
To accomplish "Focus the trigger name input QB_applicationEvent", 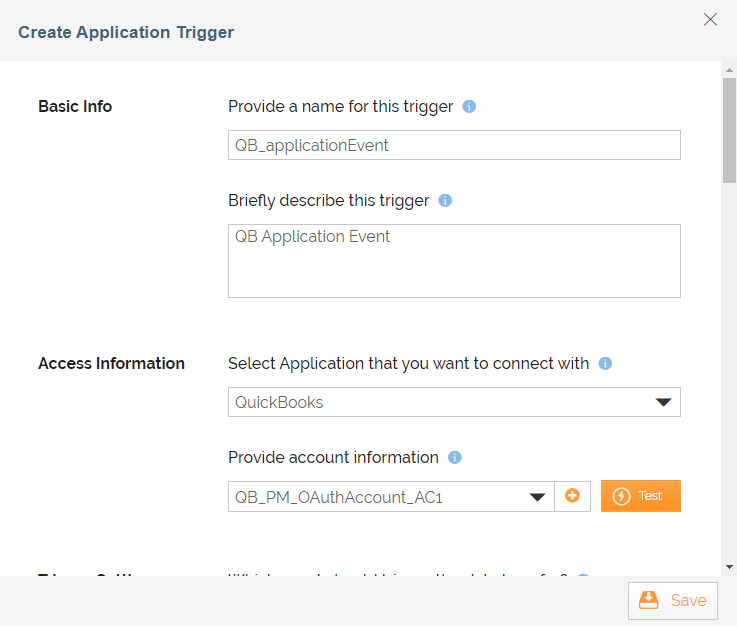I will (454, 145).
